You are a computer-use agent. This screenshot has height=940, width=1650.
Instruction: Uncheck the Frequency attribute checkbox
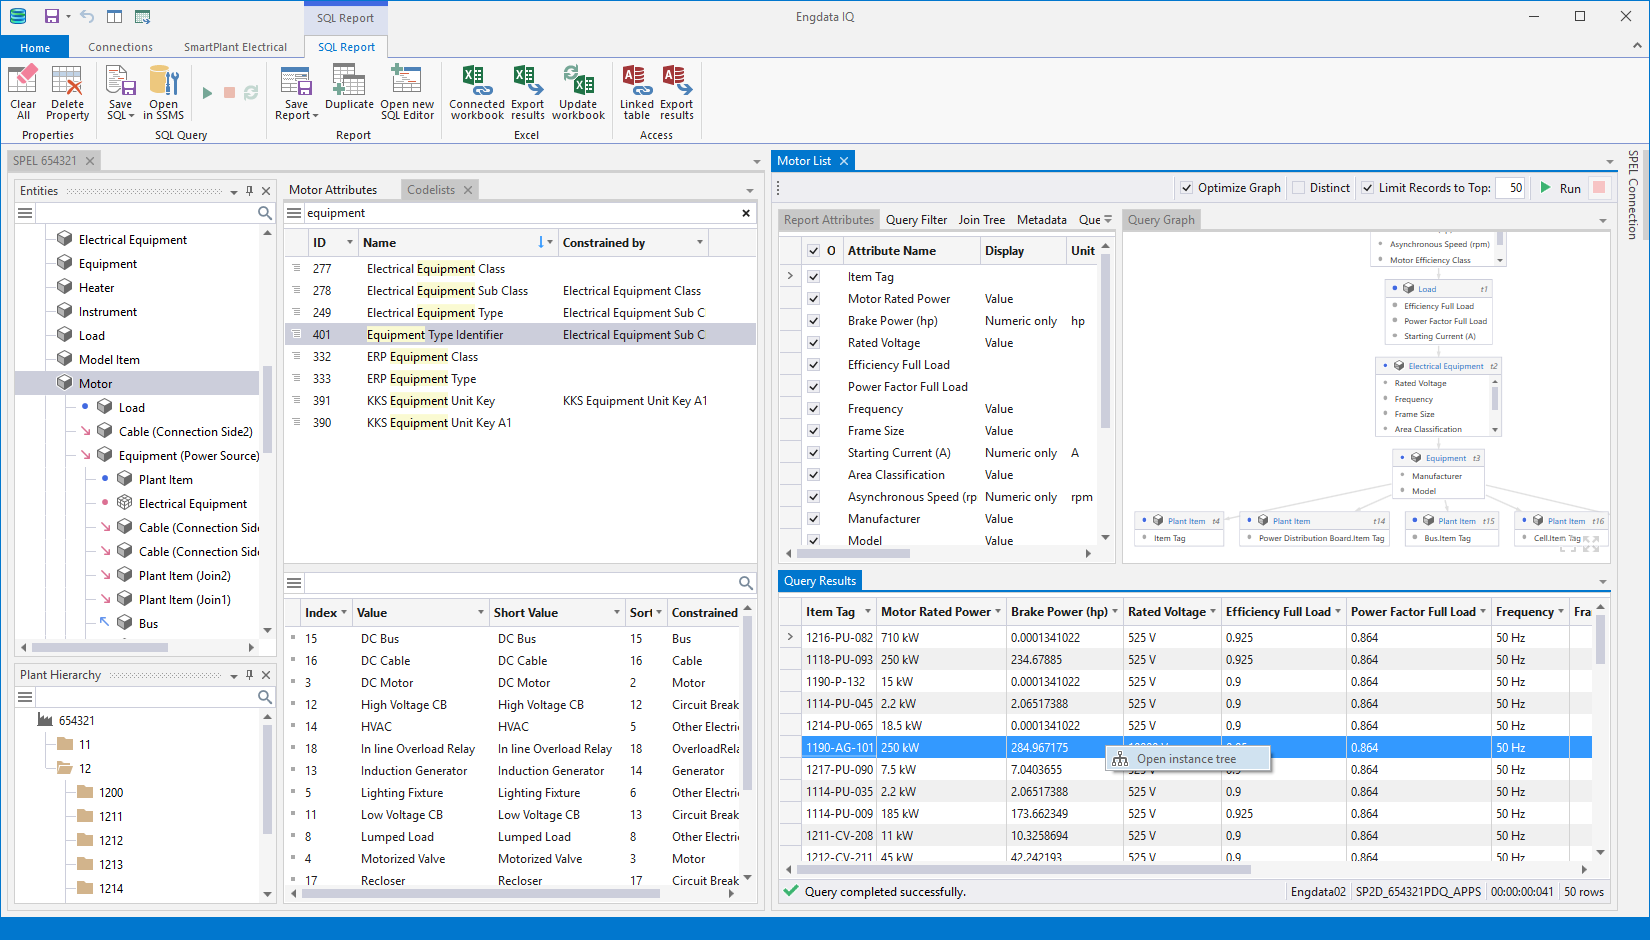click(814, 409)
